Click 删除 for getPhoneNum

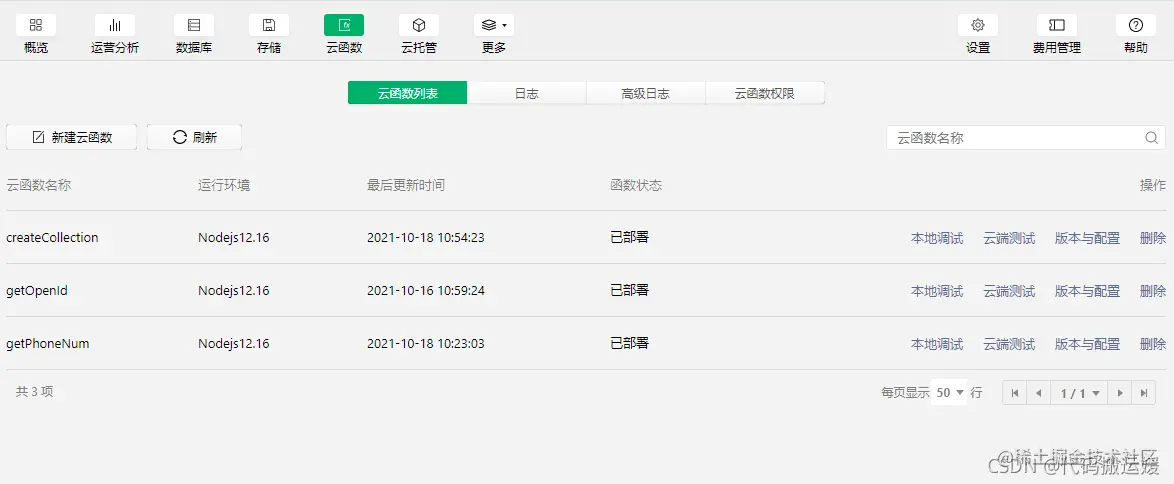1153,344
